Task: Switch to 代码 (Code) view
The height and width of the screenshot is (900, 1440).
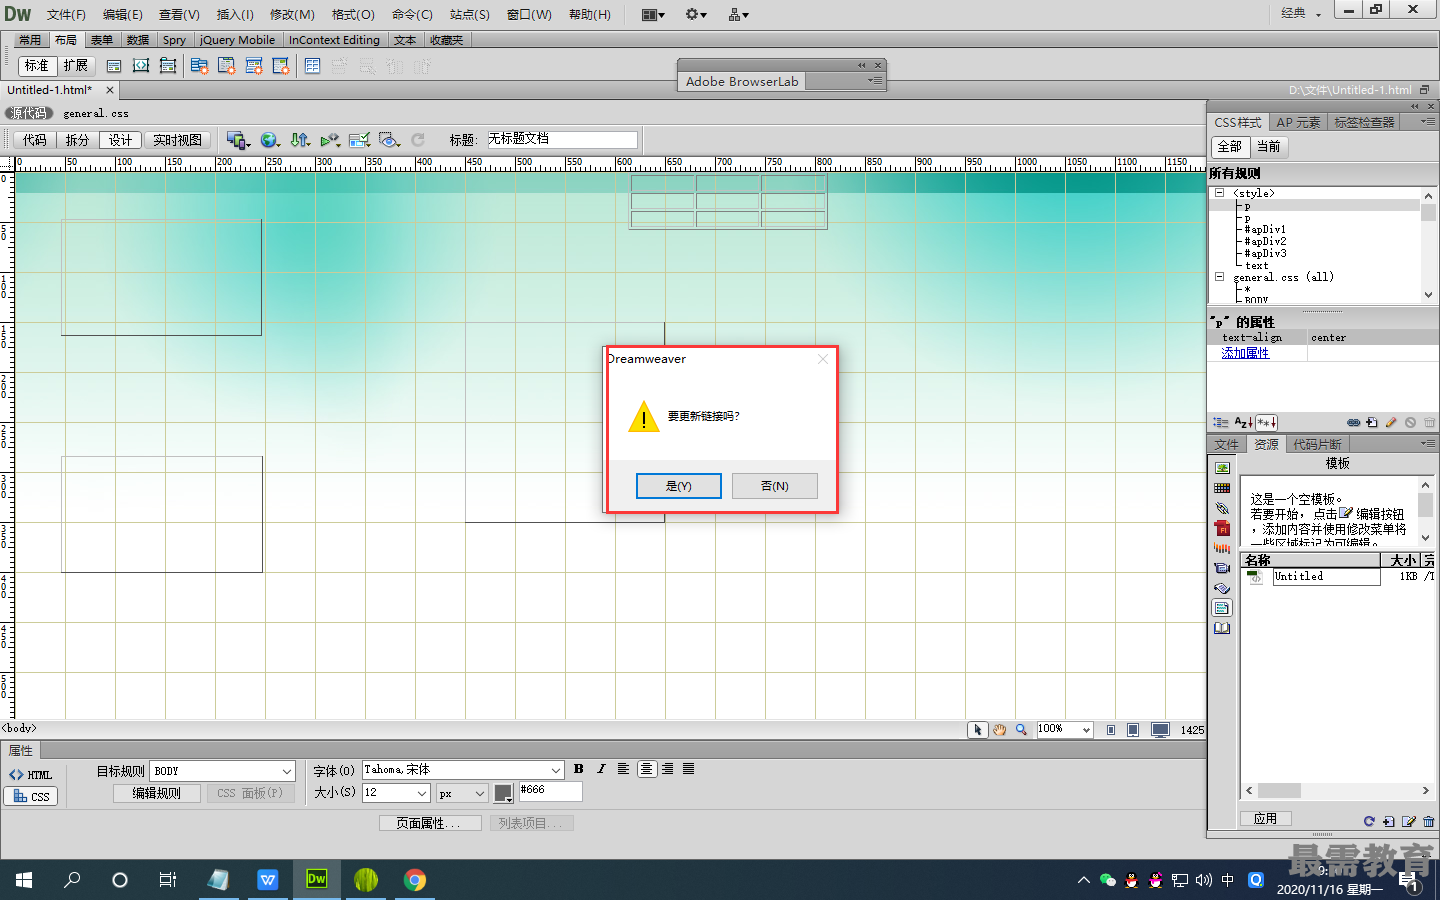Action: coord(35,140)
